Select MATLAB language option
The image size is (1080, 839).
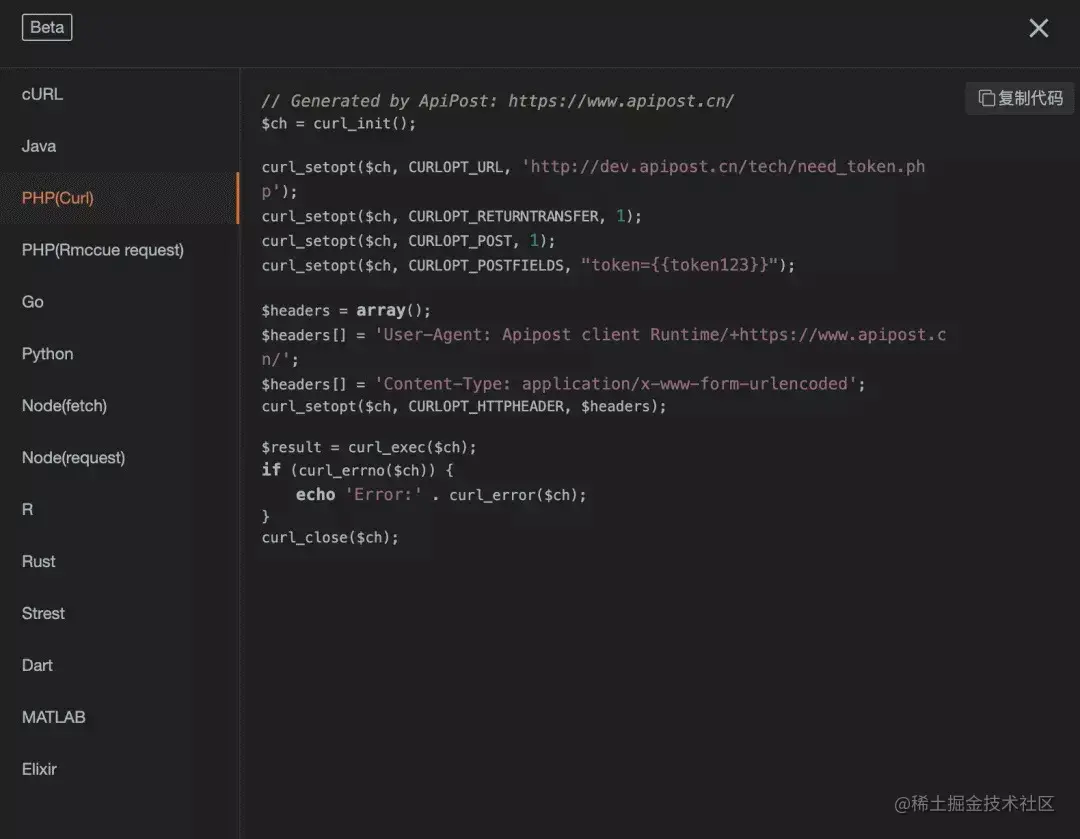(120, 717)
